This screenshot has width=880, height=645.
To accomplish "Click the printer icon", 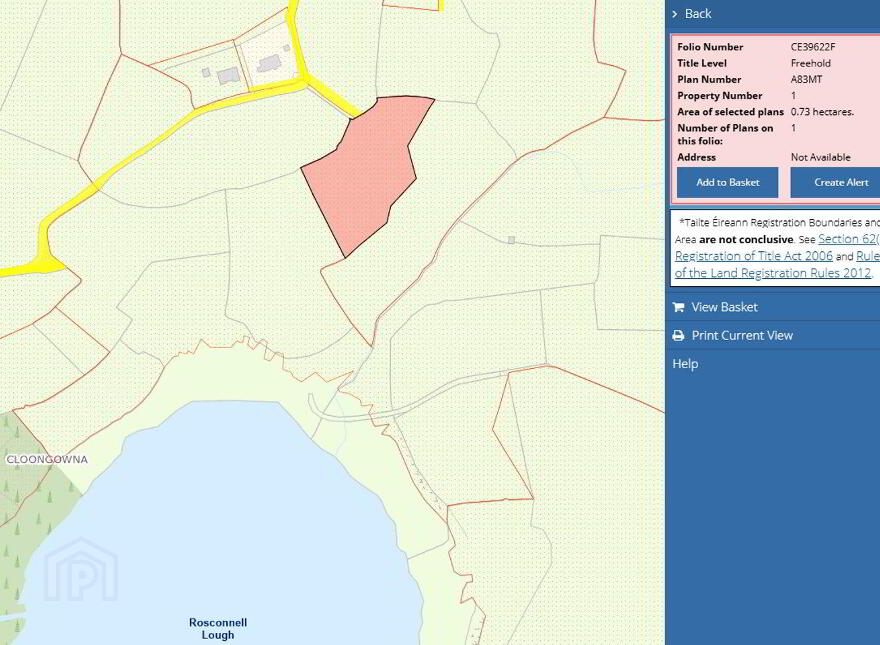I will (678, 336).
